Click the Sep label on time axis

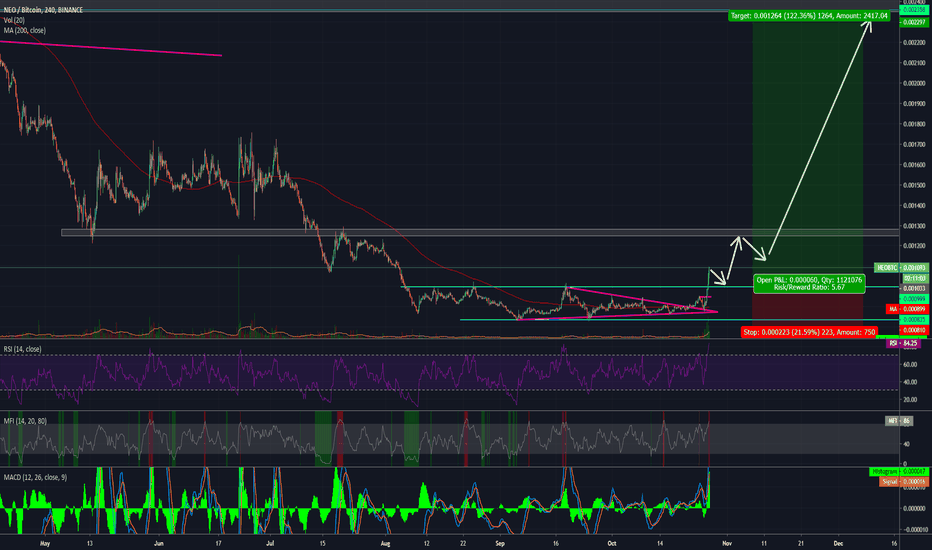point(500,543)
